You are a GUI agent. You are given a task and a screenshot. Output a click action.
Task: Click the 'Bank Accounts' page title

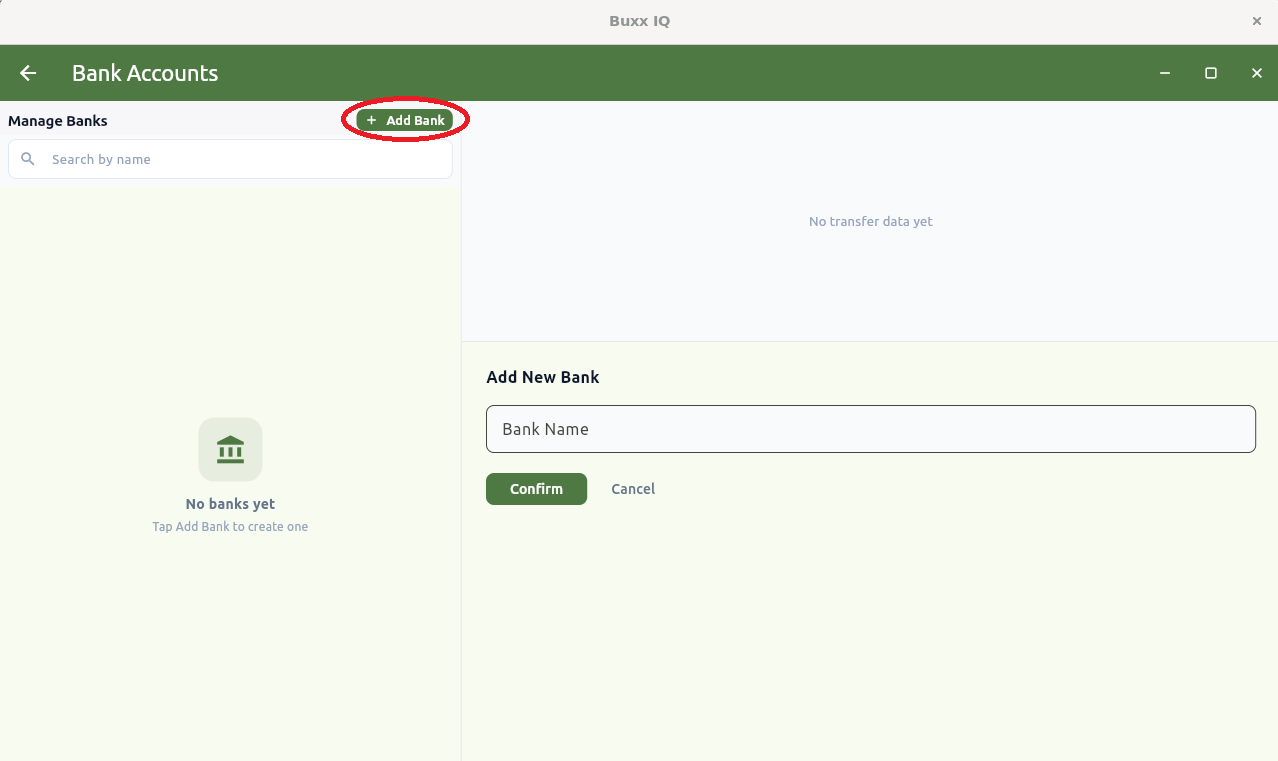pyautogui.click(x=145, y=73)
